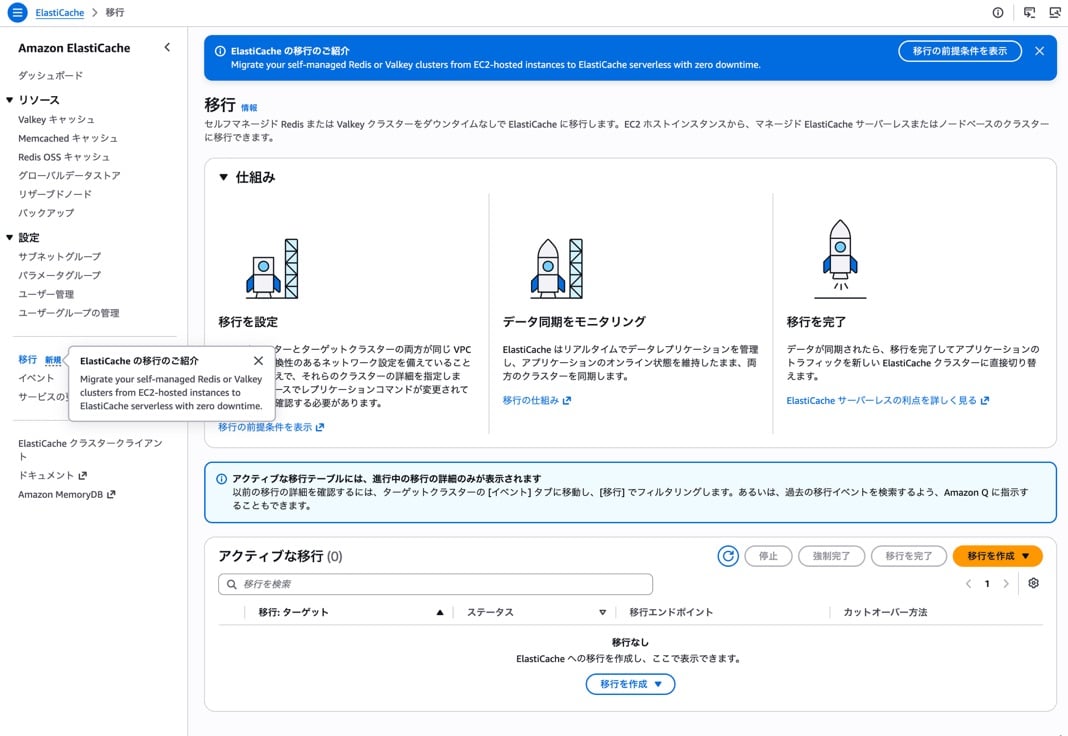Image resolution: width=1068 pixels, height=736 pixels.
Task: Open the orange 移行を作成 dropdown button
Action: point(997,556)
